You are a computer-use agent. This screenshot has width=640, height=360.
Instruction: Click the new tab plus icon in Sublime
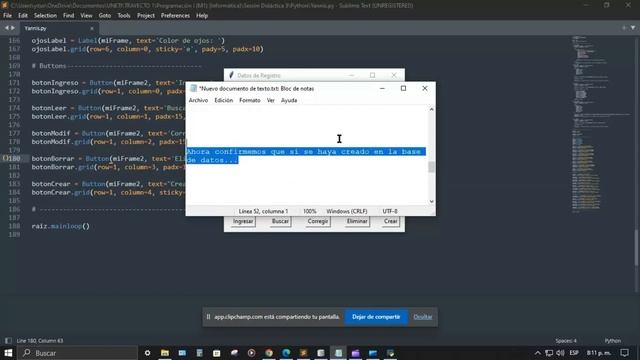pyautogui.click(x=624, y=28)
